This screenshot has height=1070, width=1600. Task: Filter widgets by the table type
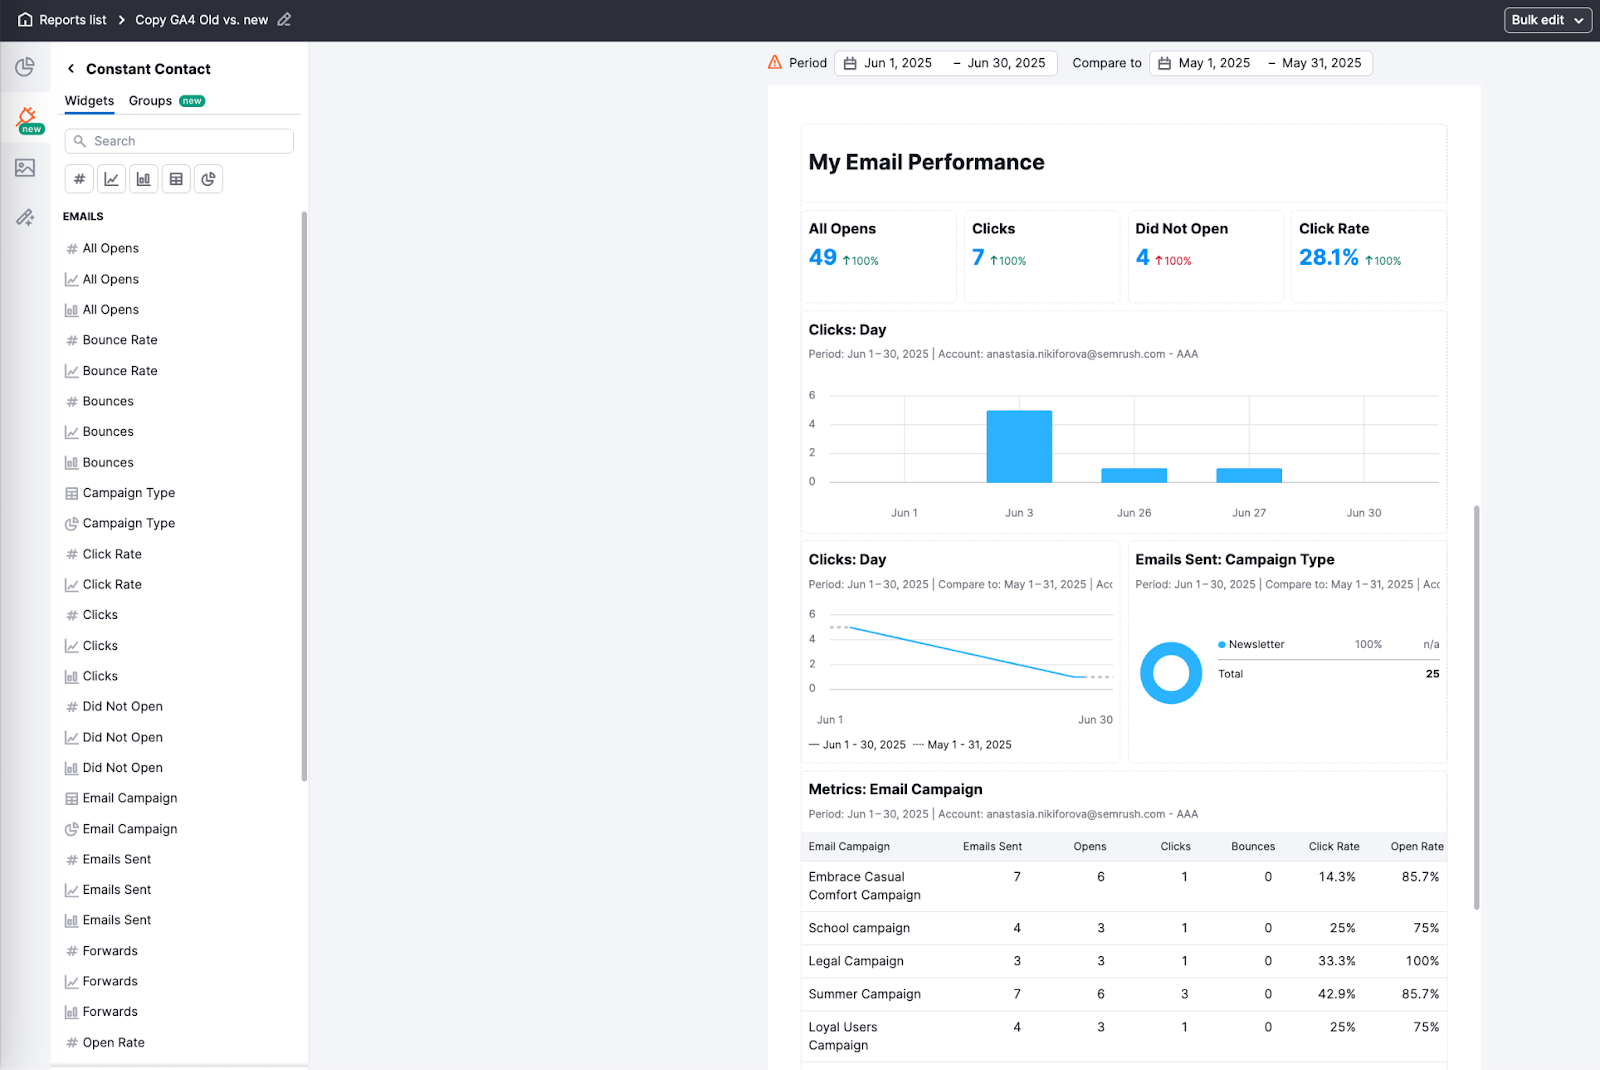coord(176,178)
